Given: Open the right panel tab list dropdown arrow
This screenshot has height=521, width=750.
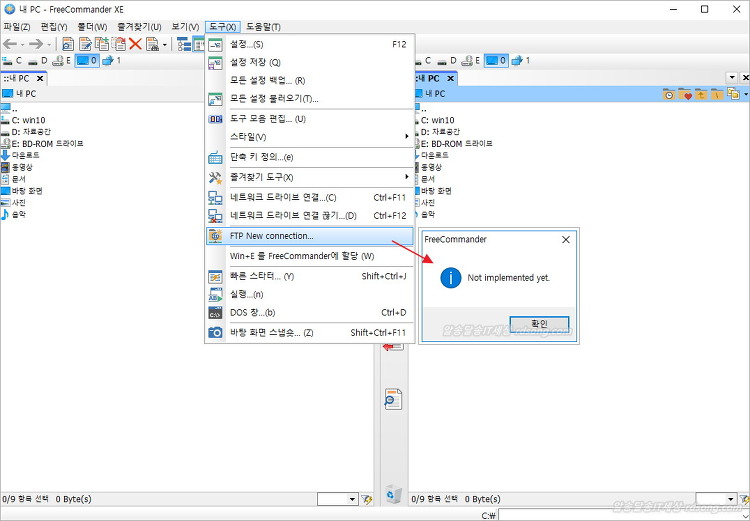Looking at the screenshot, I should [732, 78].
